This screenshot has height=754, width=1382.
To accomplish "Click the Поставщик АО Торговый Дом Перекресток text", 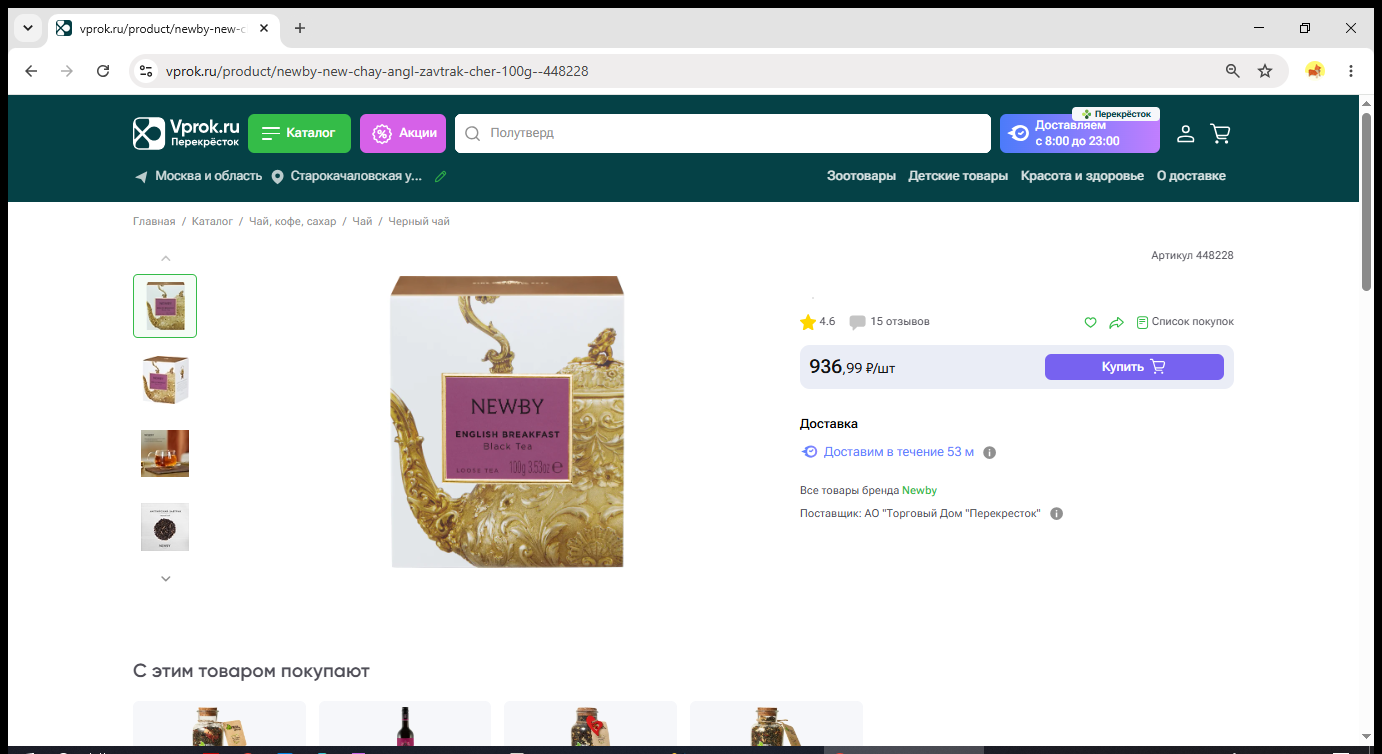I will 920,514.
